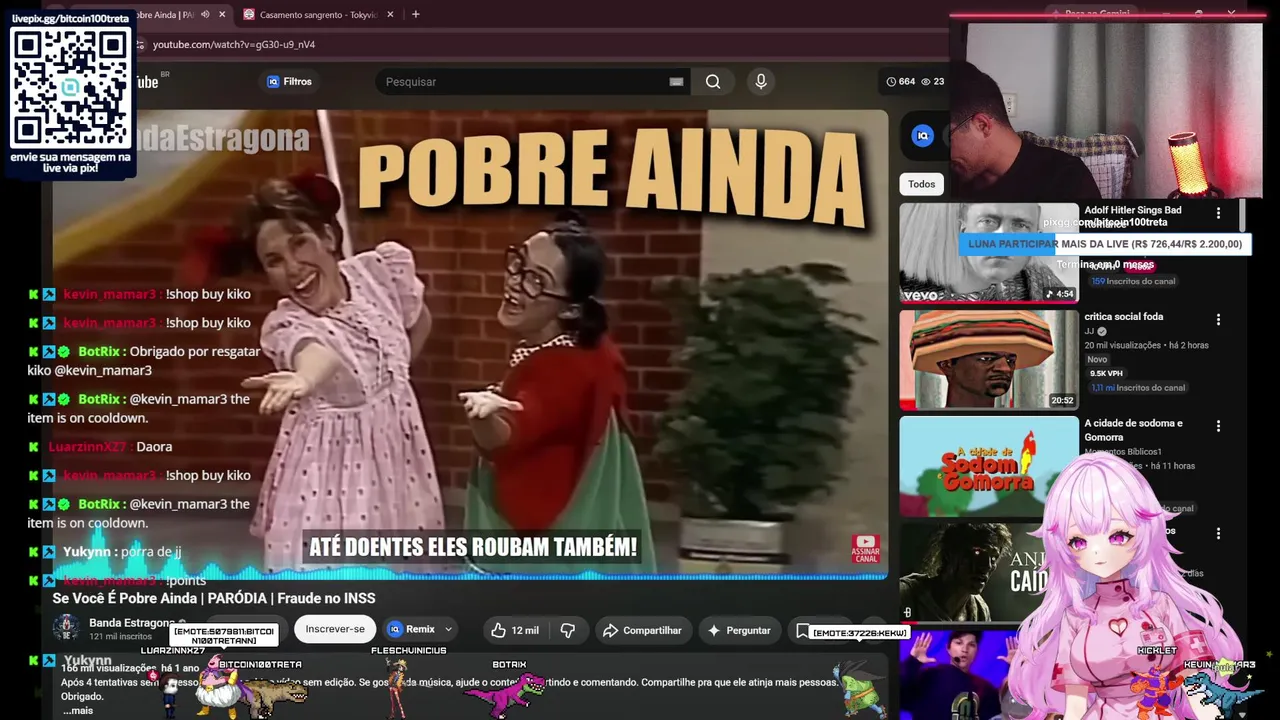Screen dimensions: 1280x720
Task: Close the Pobre Ainda browser tab
Action: (x=222, y=14)
